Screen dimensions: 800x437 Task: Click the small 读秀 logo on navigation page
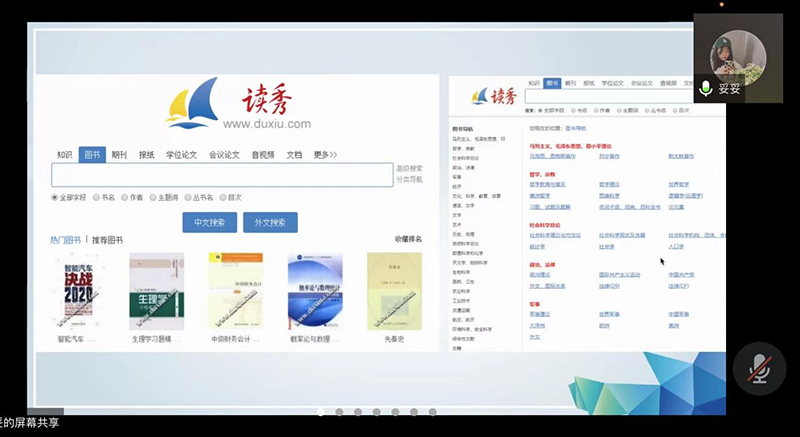point(494,96)
